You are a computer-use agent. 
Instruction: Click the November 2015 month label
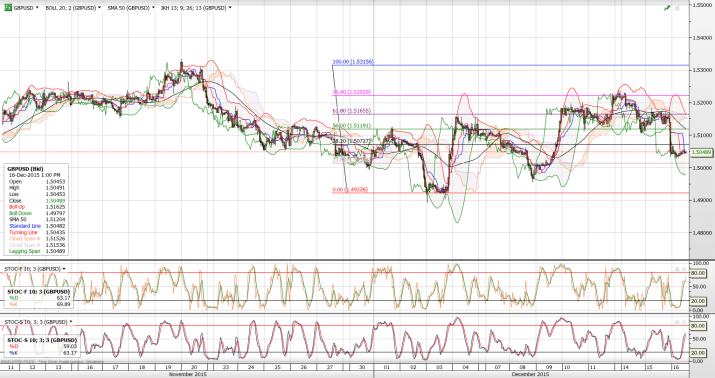click(187, 374)
